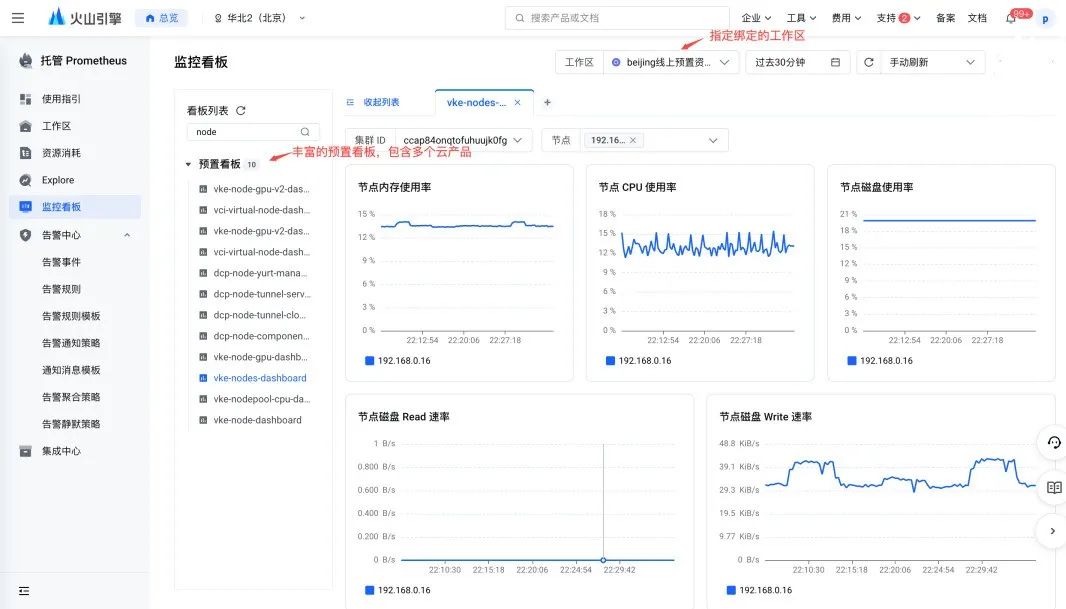Open the 工具 menu
This screenshot has width=1066, height=609.
801,18
